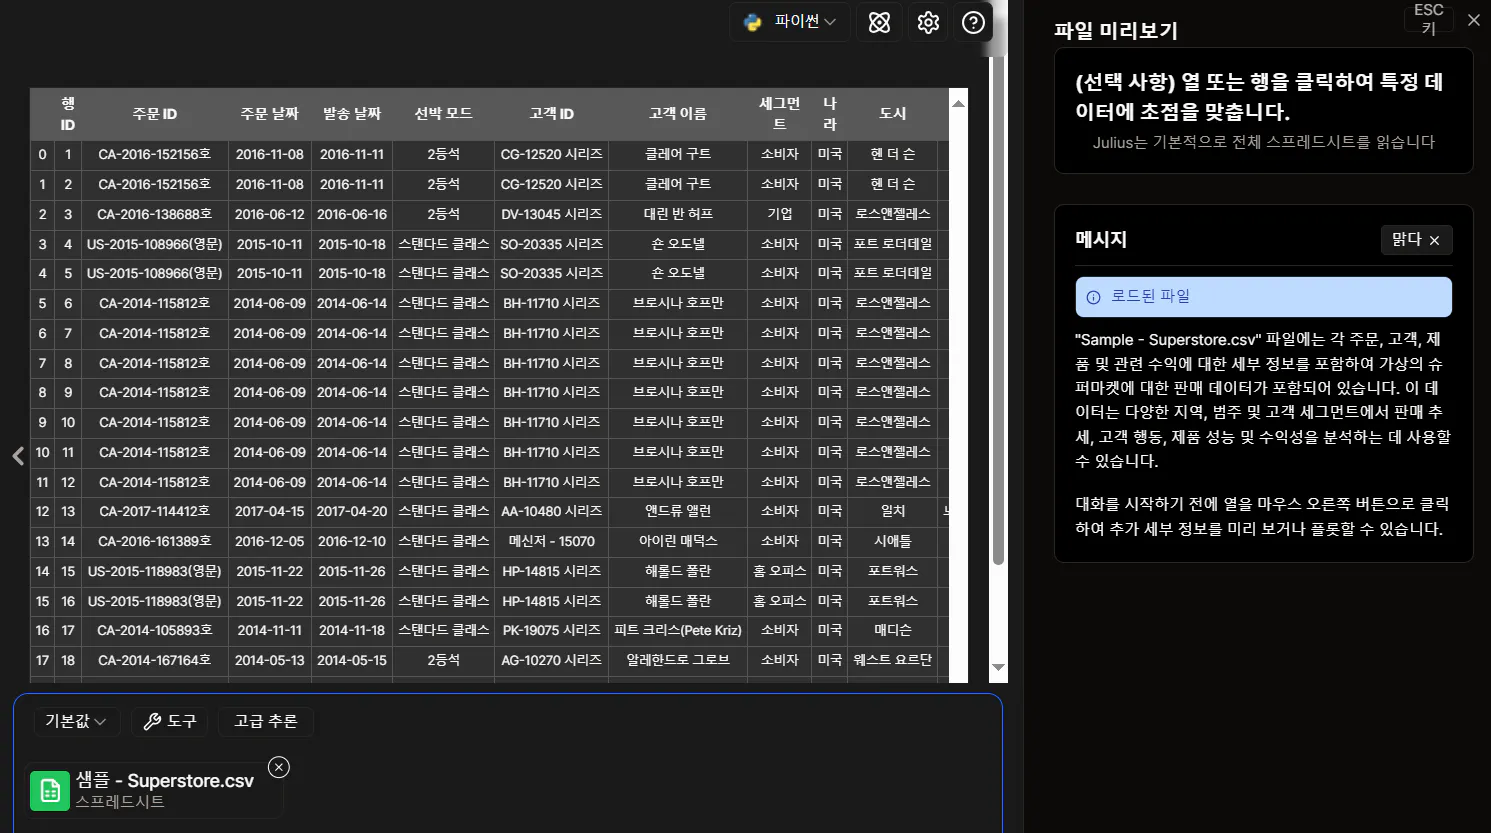Click the city cell 매디슨
The width and height of the screenshot is (1491, 833).
[x=893, y=630]
